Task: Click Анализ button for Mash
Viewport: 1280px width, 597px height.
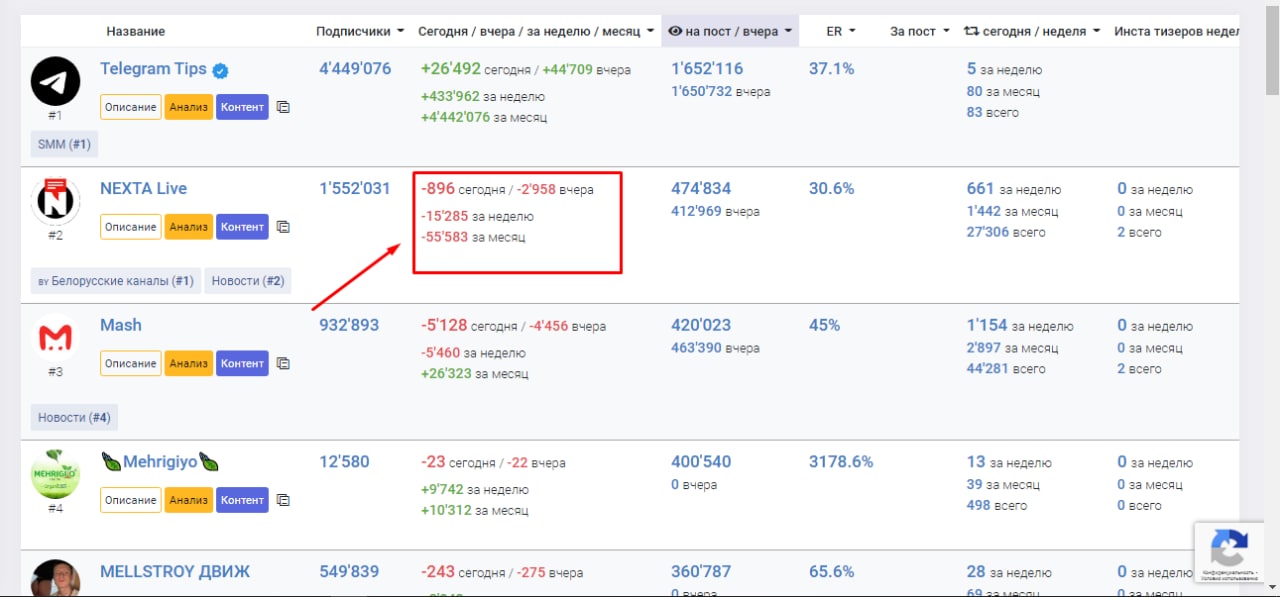Action: (x=189, y=363)
